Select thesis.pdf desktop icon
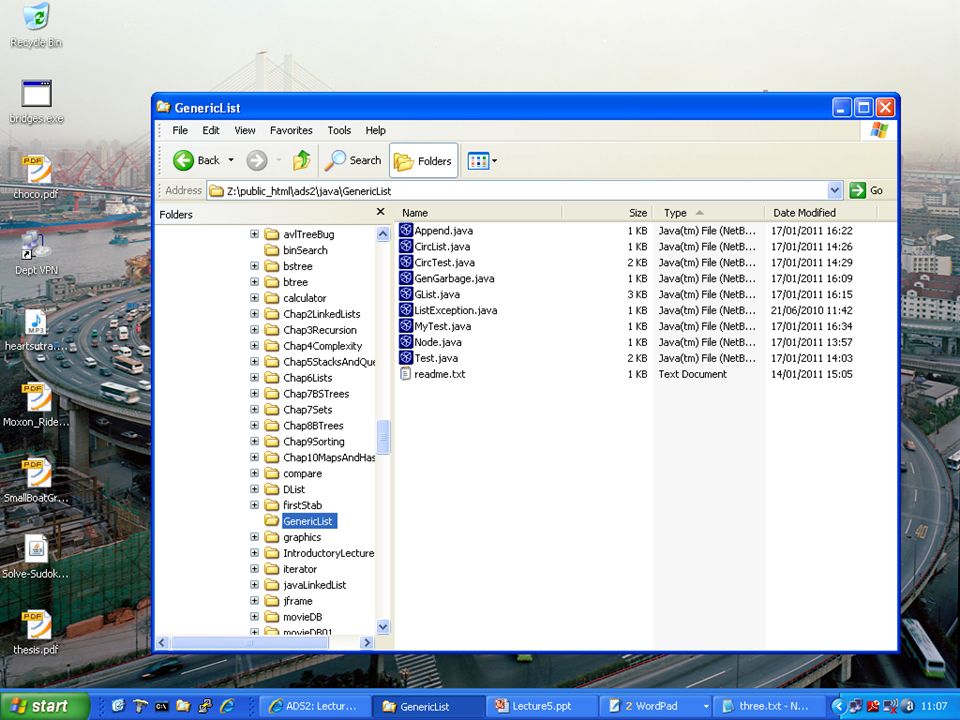The height and width of the screenshot is (720, 960). 36,632
